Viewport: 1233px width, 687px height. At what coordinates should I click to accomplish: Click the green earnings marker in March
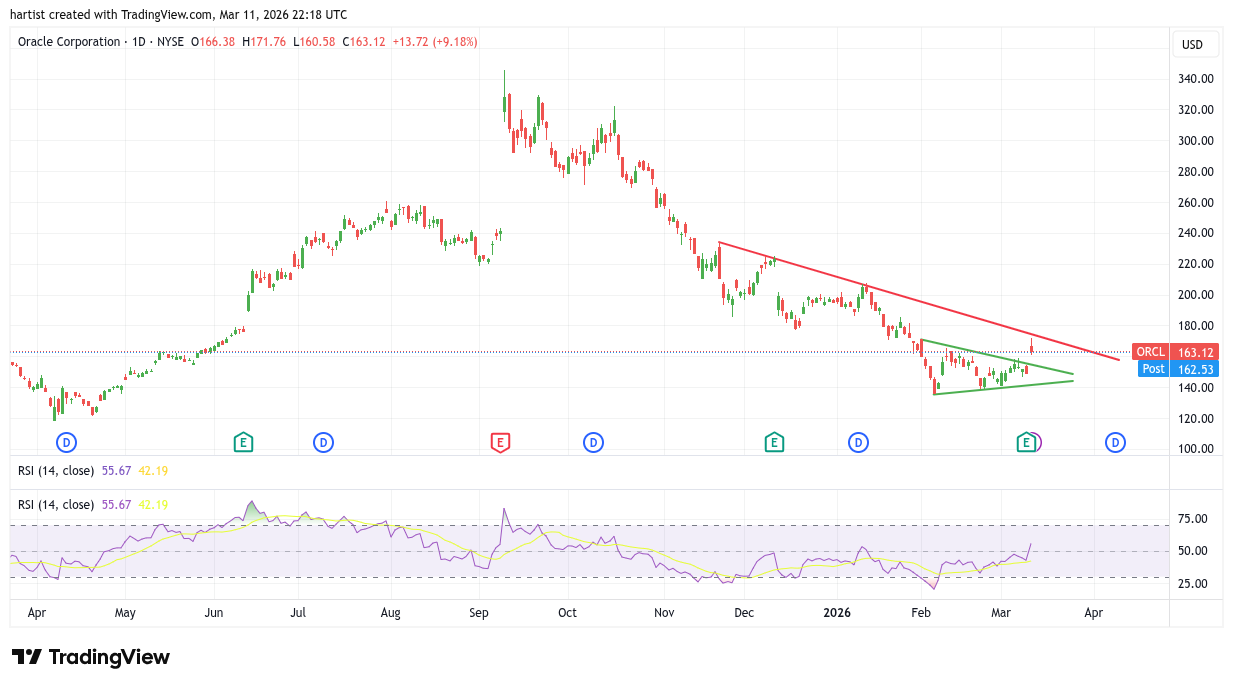[x=1025, y=442]
